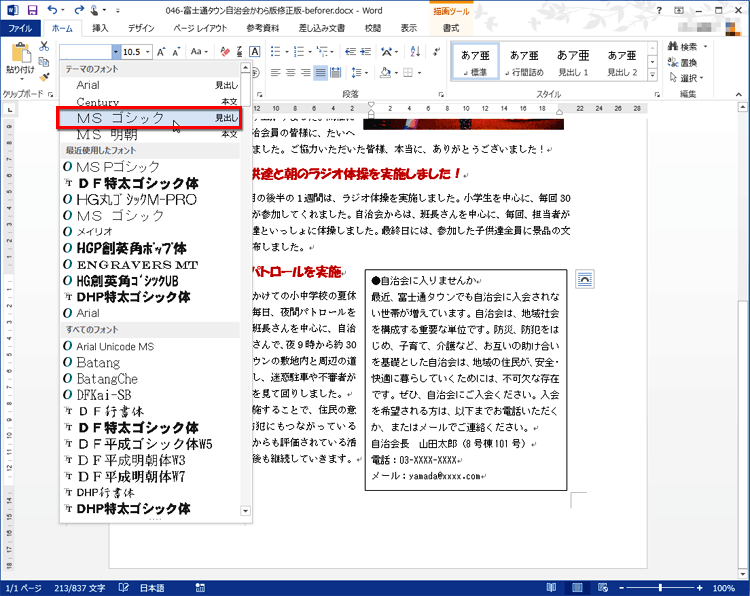This screenshot has width=750, height=596.
Task: Collapse the font name dropdown arrow
Action: coord(115,52)
